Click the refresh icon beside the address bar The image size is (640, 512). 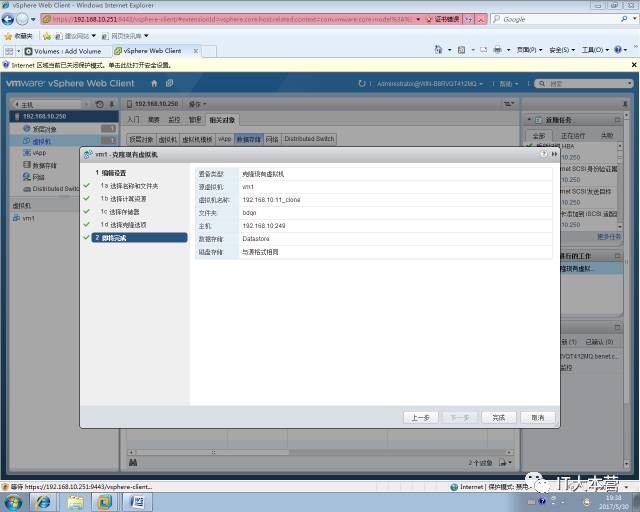(469, 19)
